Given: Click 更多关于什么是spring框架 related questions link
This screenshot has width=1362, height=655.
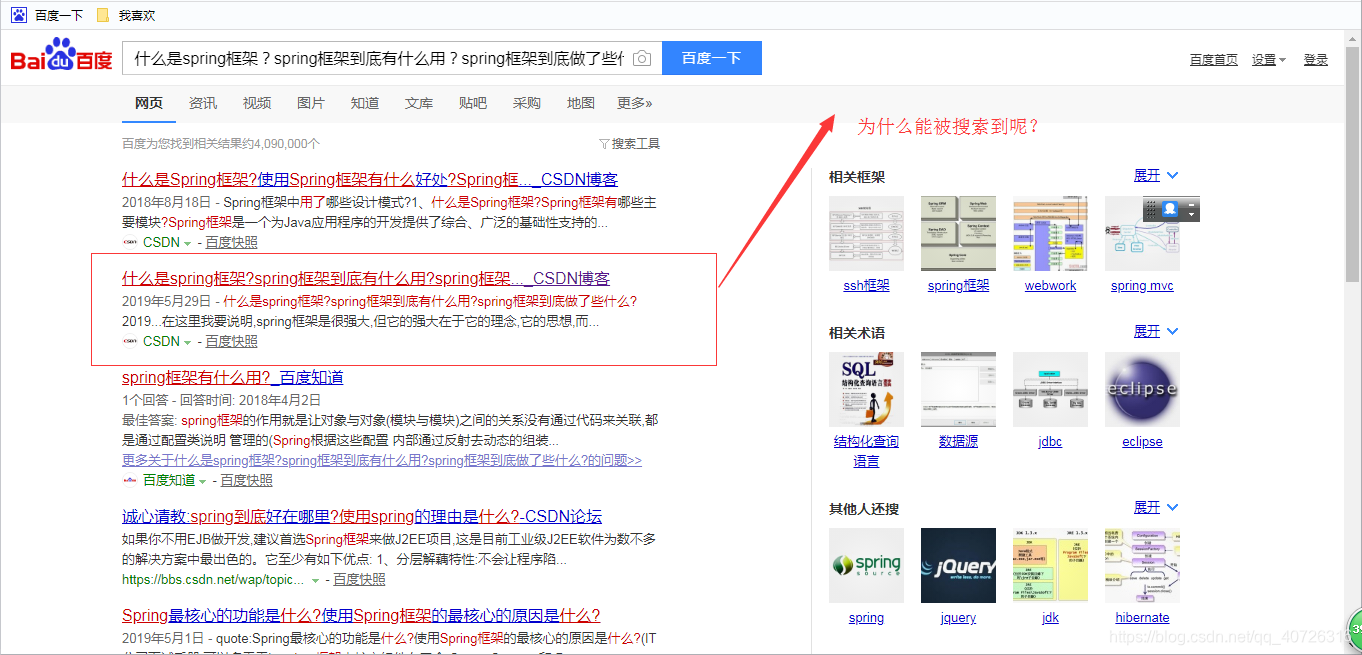Looking at the screenshot, I should pos(382,461).
